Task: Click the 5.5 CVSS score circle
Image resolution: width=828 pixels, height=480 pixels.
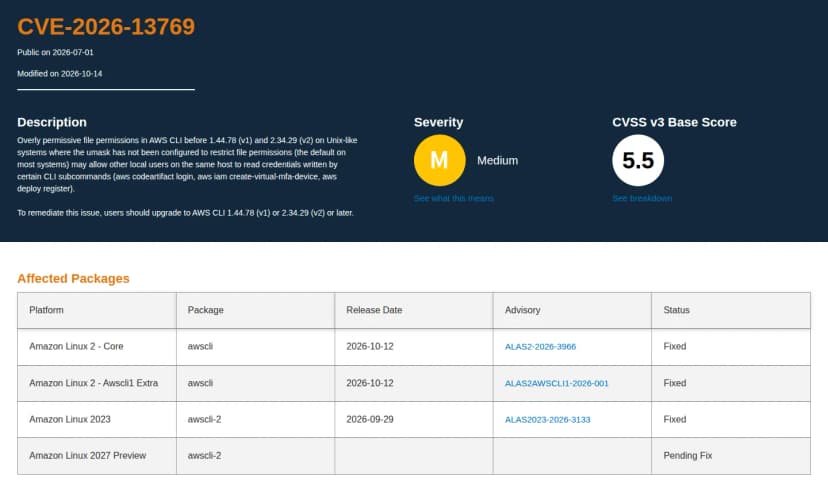Action: tap(638, 160)
